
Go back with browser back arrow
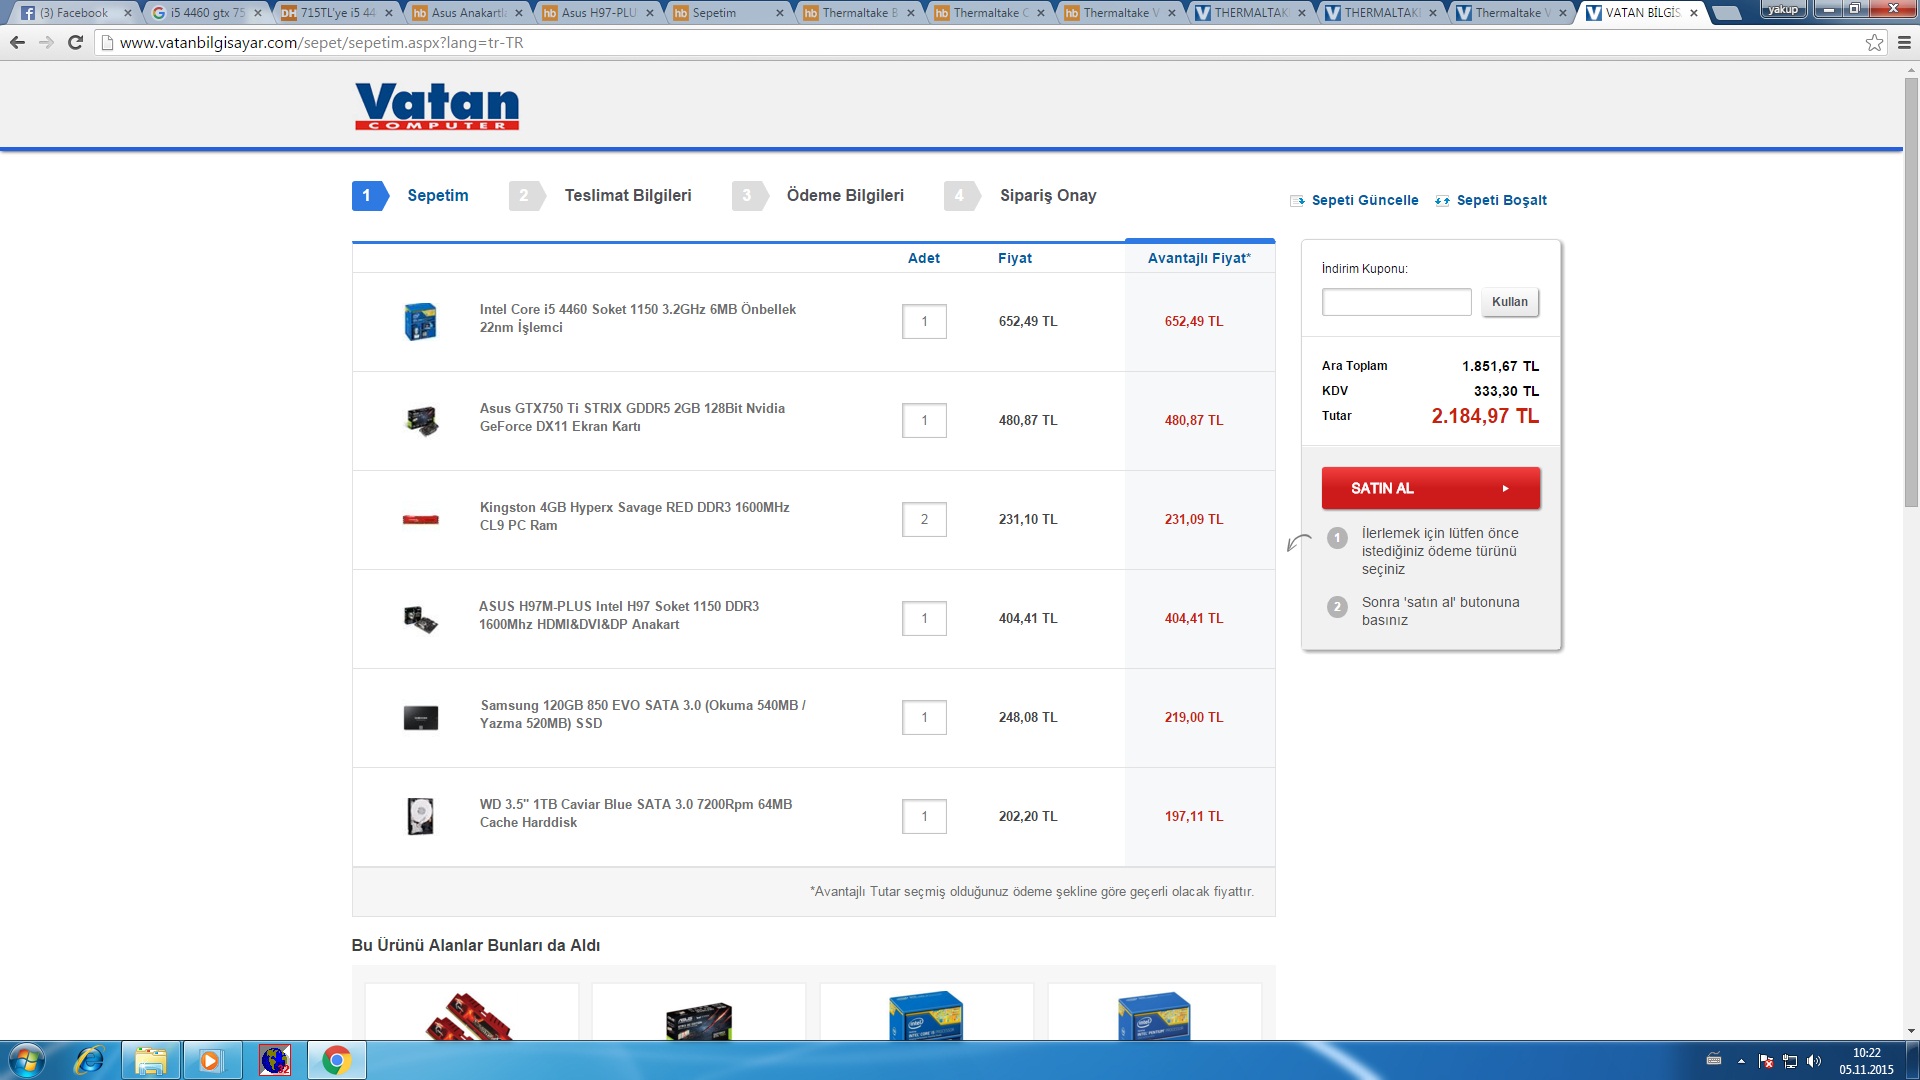[x=17, y=43]
